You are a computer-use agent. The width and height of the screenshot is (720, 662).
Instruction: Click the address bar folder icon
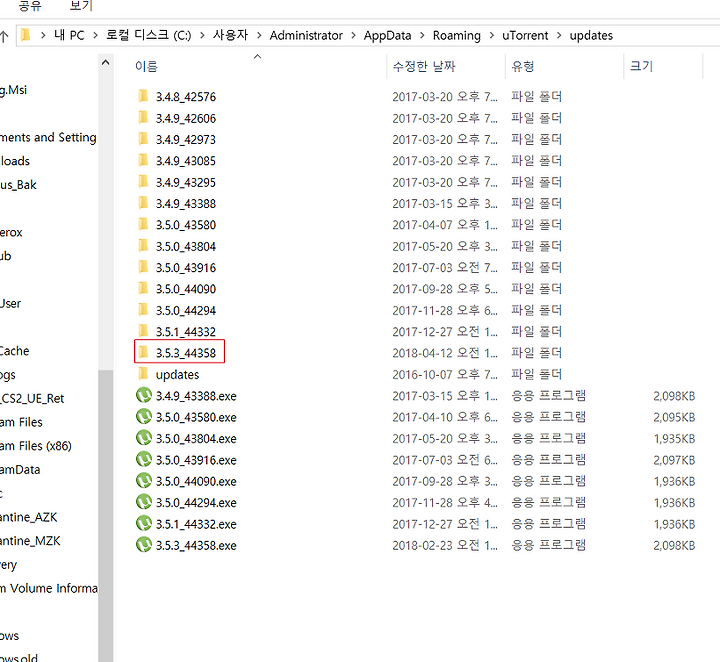(x=26, y=35)
